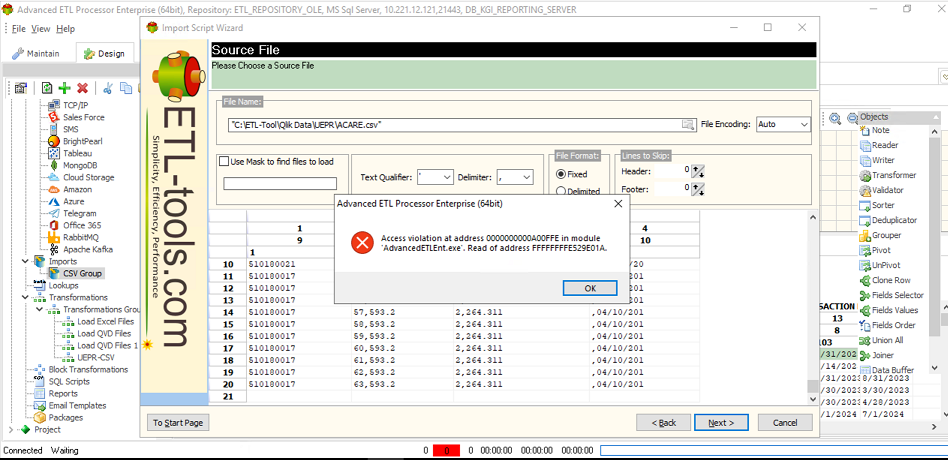Viewport: 948px width, 460px height.
Task: Select CSV Group in the tree
Action: [83, 273]
